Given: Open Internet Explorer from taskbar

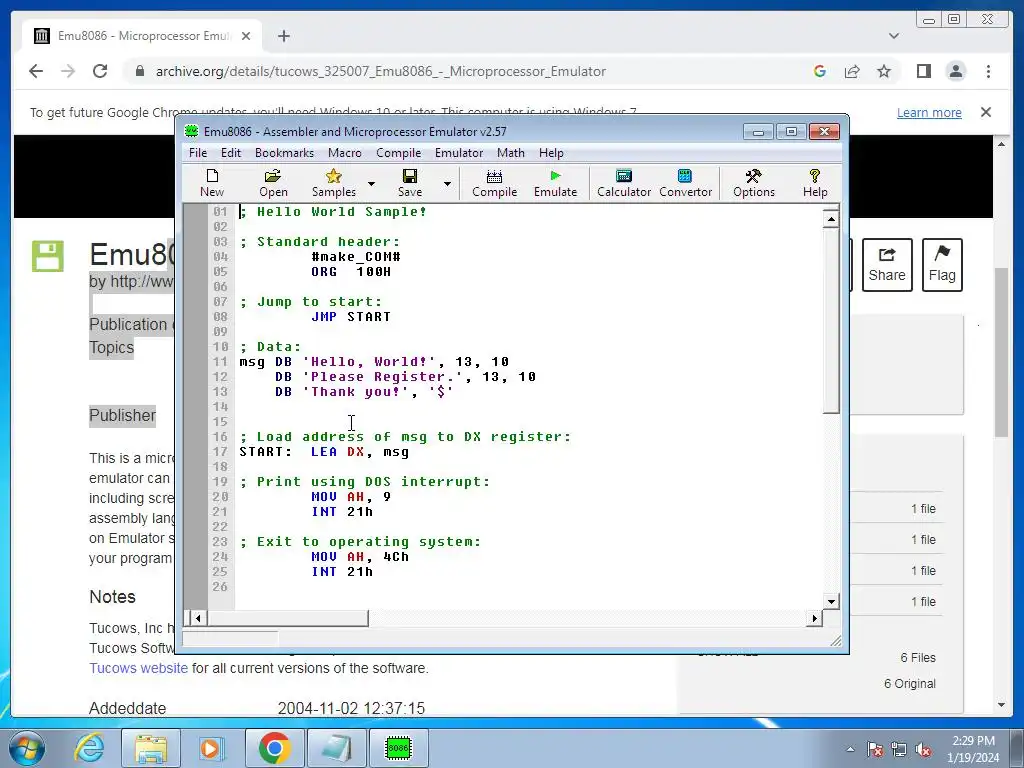Looking at the screenshot, I should 89,748.
